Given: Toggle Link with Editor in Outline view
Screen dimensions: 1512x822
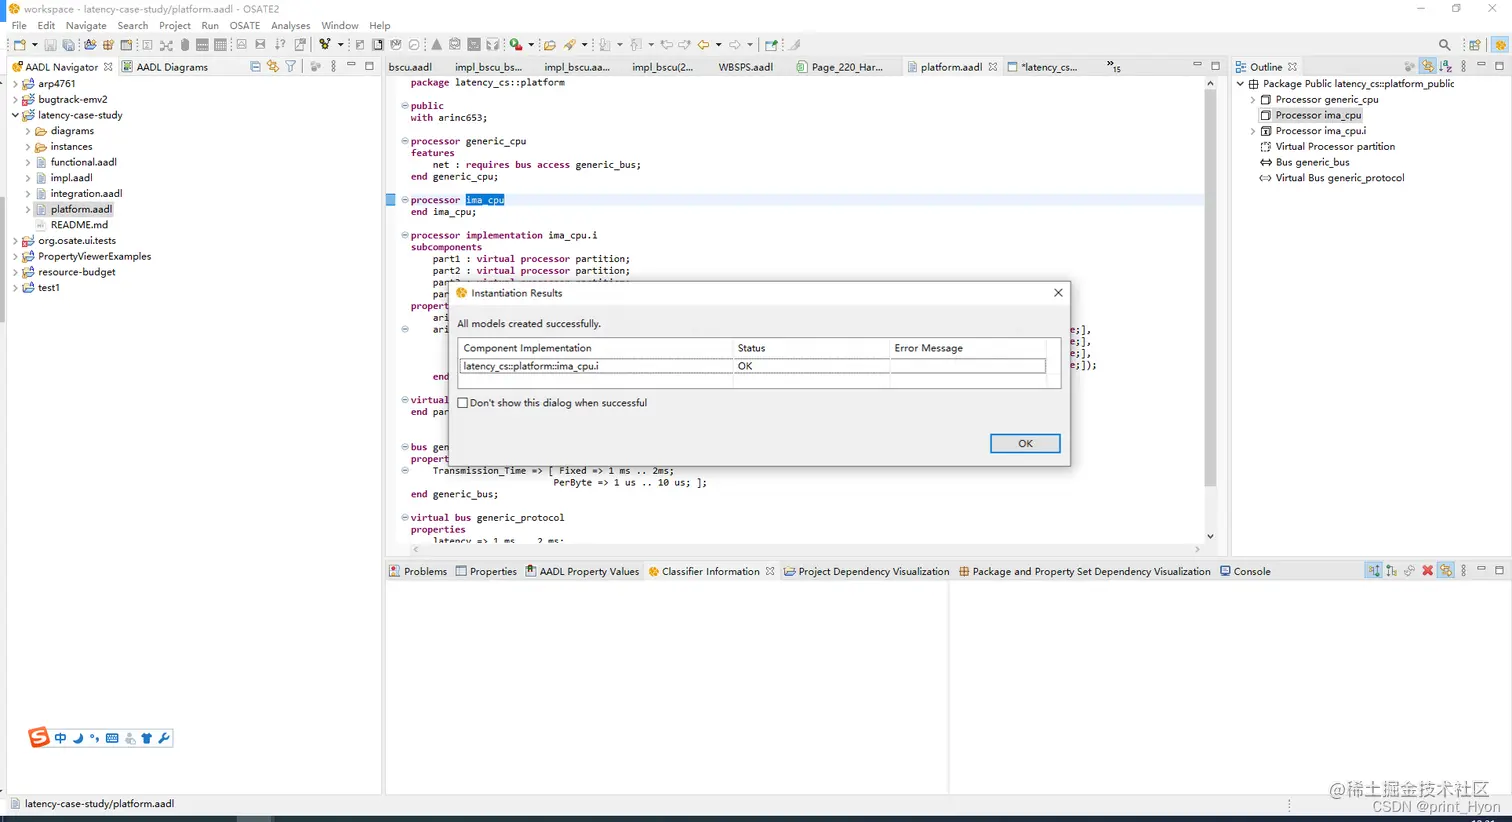Looking at the screenshot, I should [x=1427, y=66].
